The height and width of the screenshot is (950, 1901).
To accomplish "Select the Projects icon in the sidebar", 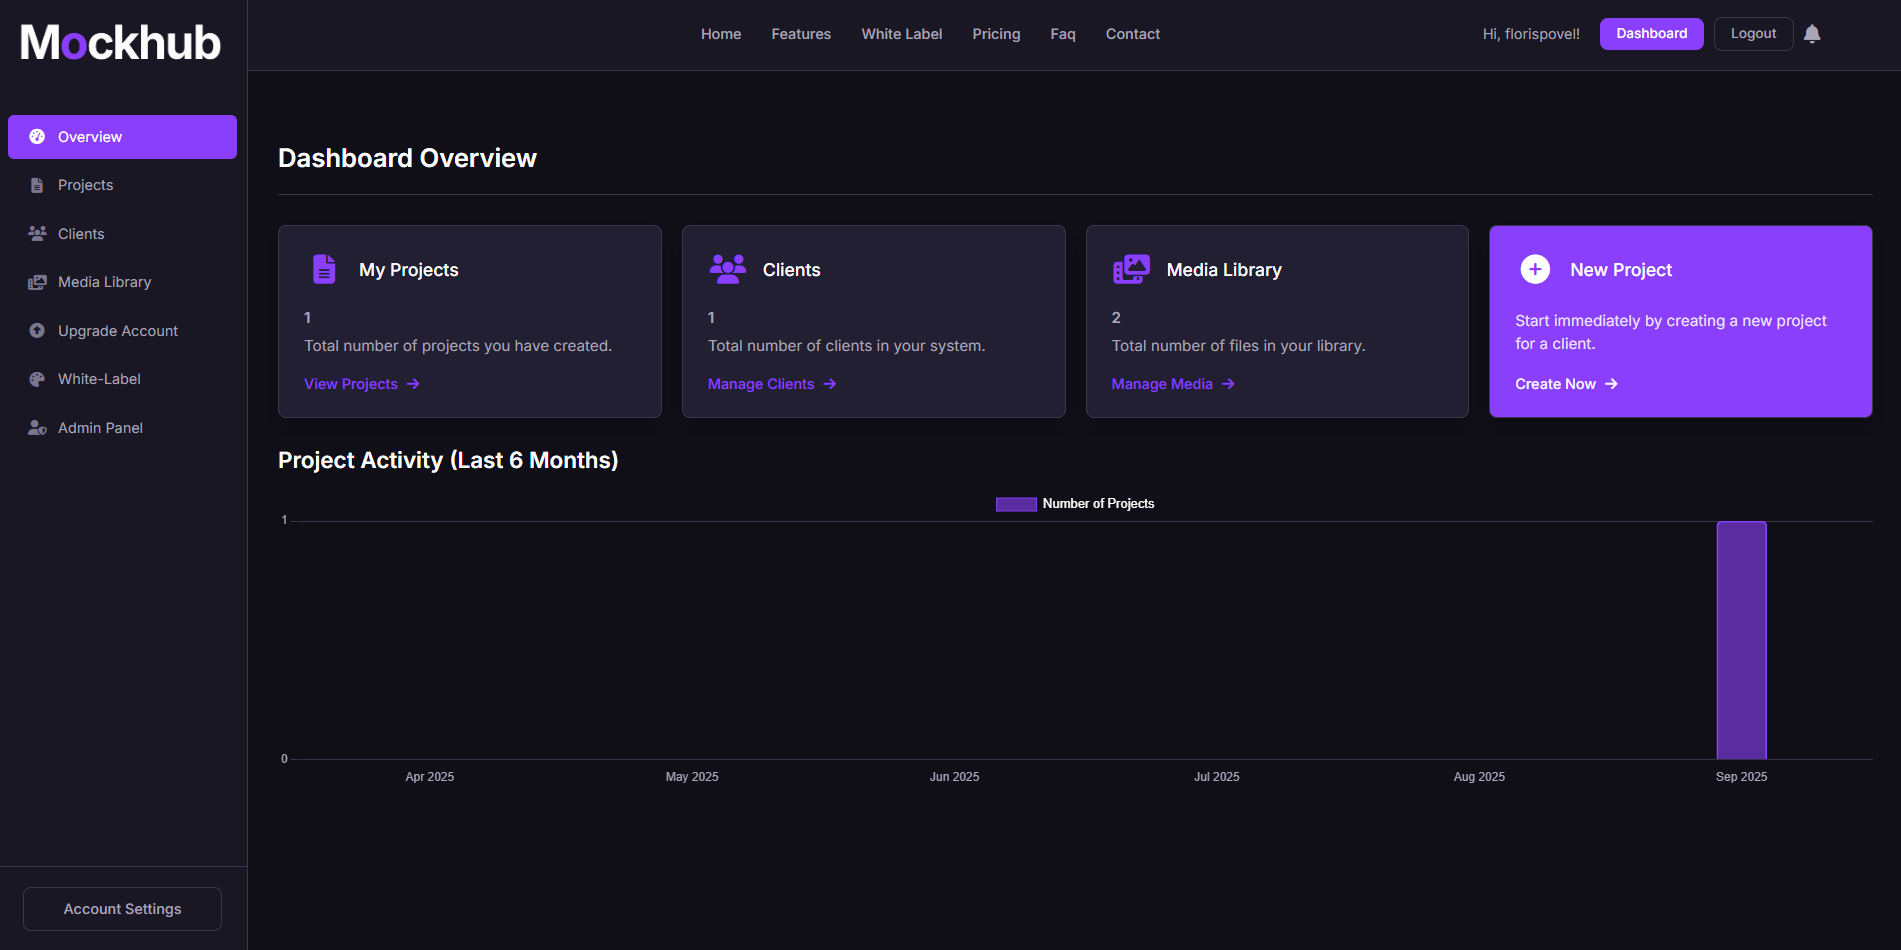I will click(37, 184).
